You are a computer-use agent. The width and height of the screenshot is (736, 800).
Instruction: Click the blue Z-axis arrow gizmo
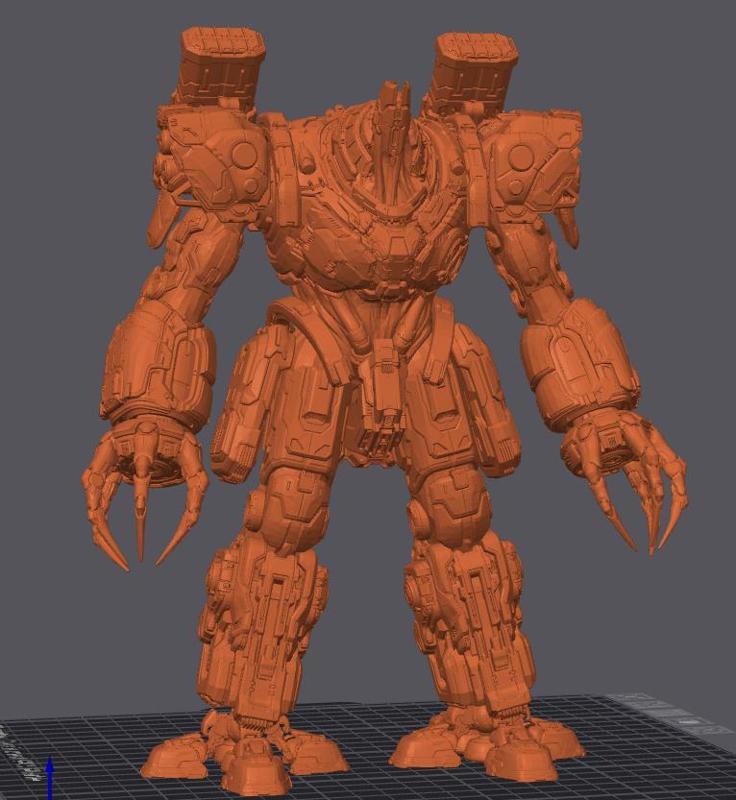tap(50, 779)
